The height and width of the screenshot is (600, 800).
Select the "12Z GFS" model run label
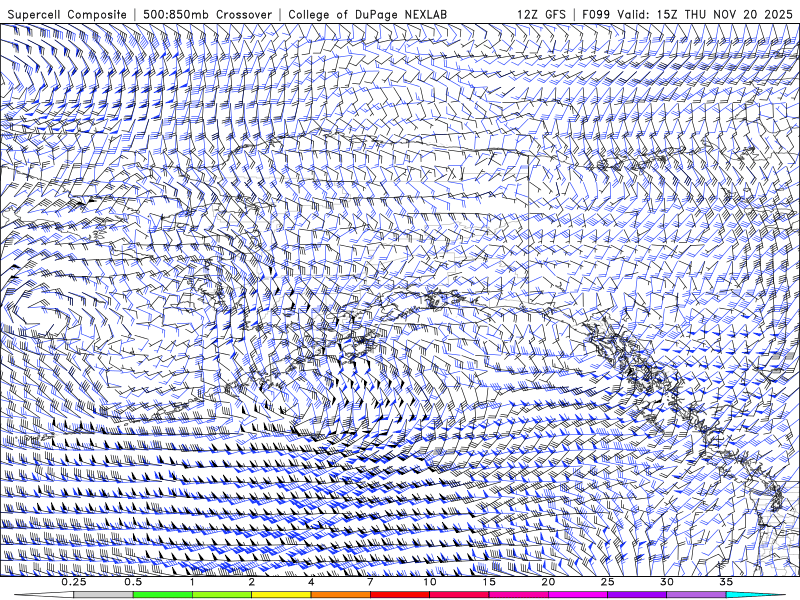coord(541,14)
